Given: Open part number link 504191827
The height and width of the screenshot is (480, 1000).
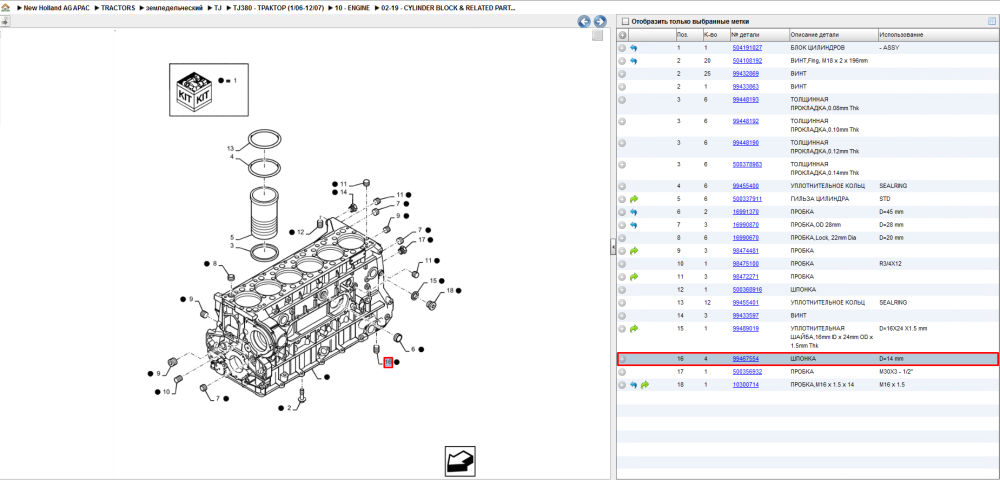Looking at the screenshot, I should point(747,48).
